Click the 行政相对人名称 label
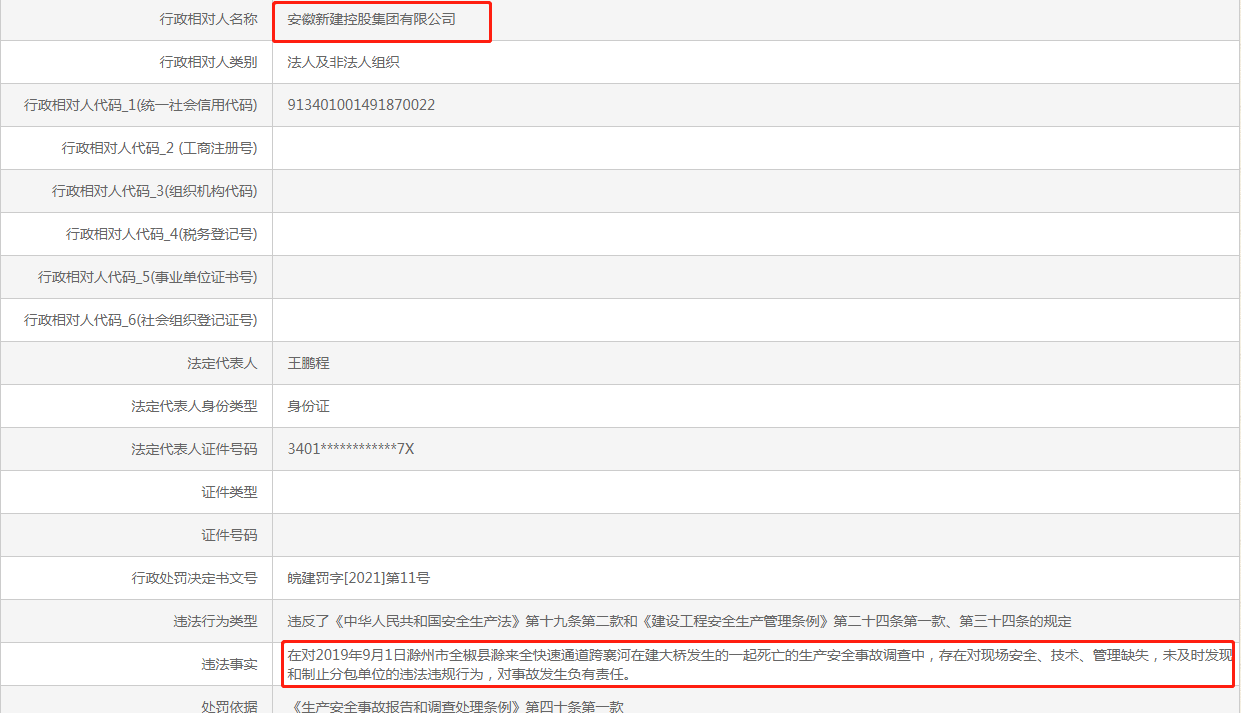 [x=208, y=19]
